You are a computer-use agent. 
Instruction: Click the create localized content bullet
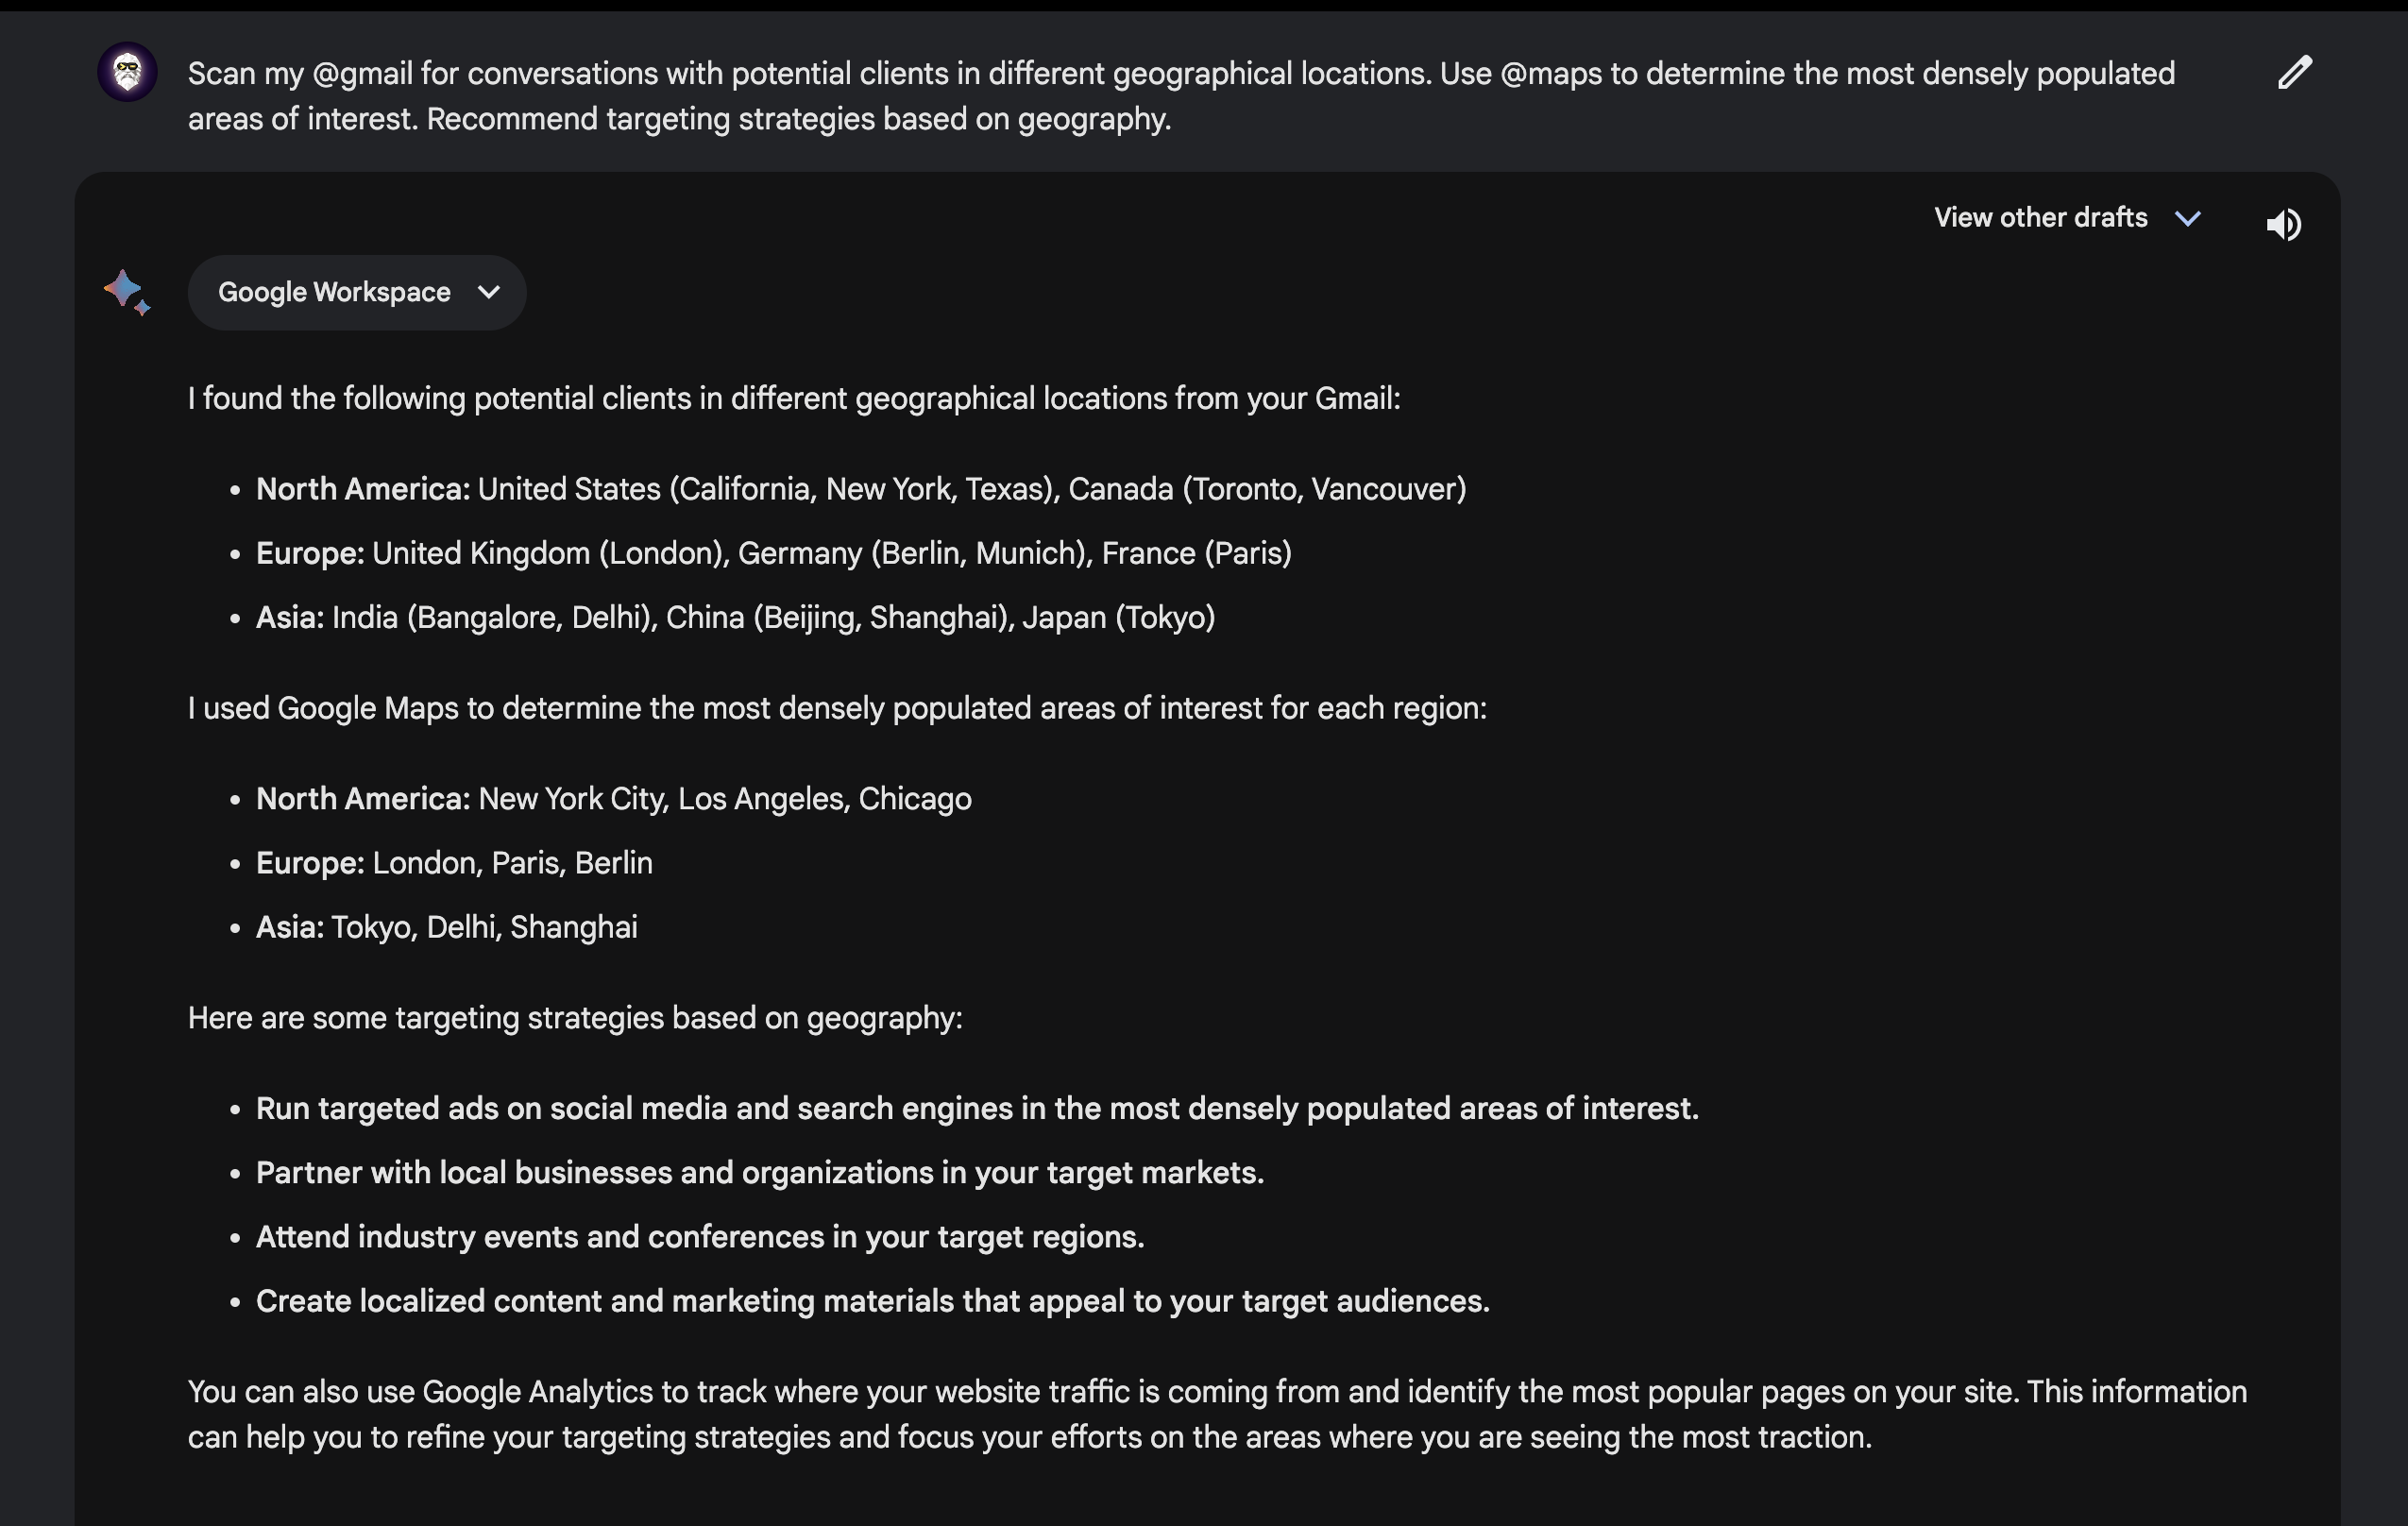pos(872,1300)
